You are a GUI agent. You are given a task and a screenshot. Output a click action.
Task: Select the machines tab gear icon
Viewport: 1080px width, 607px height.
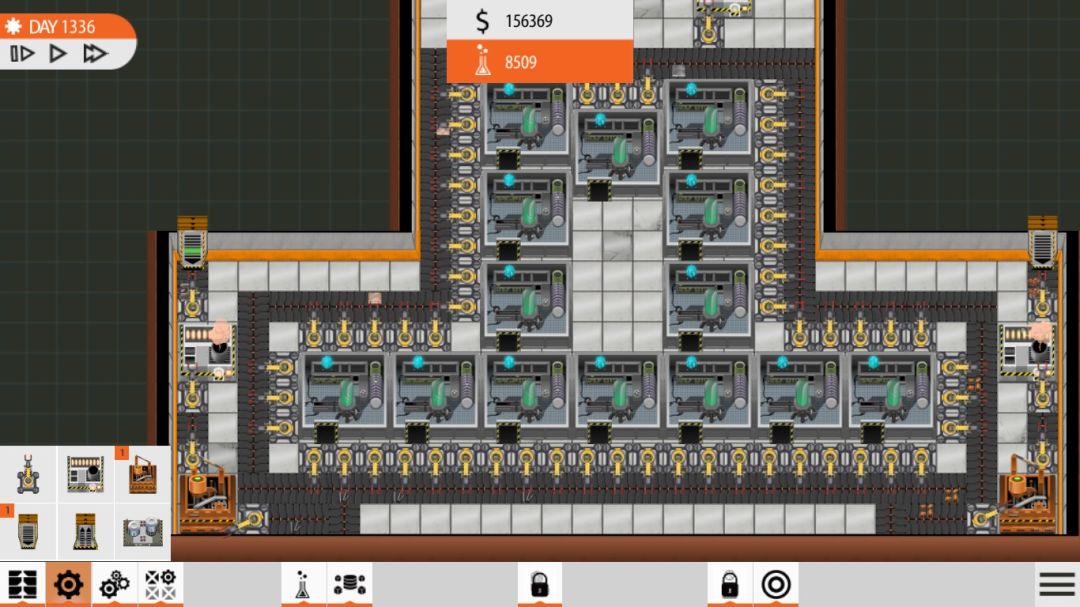tap(68, 585)
